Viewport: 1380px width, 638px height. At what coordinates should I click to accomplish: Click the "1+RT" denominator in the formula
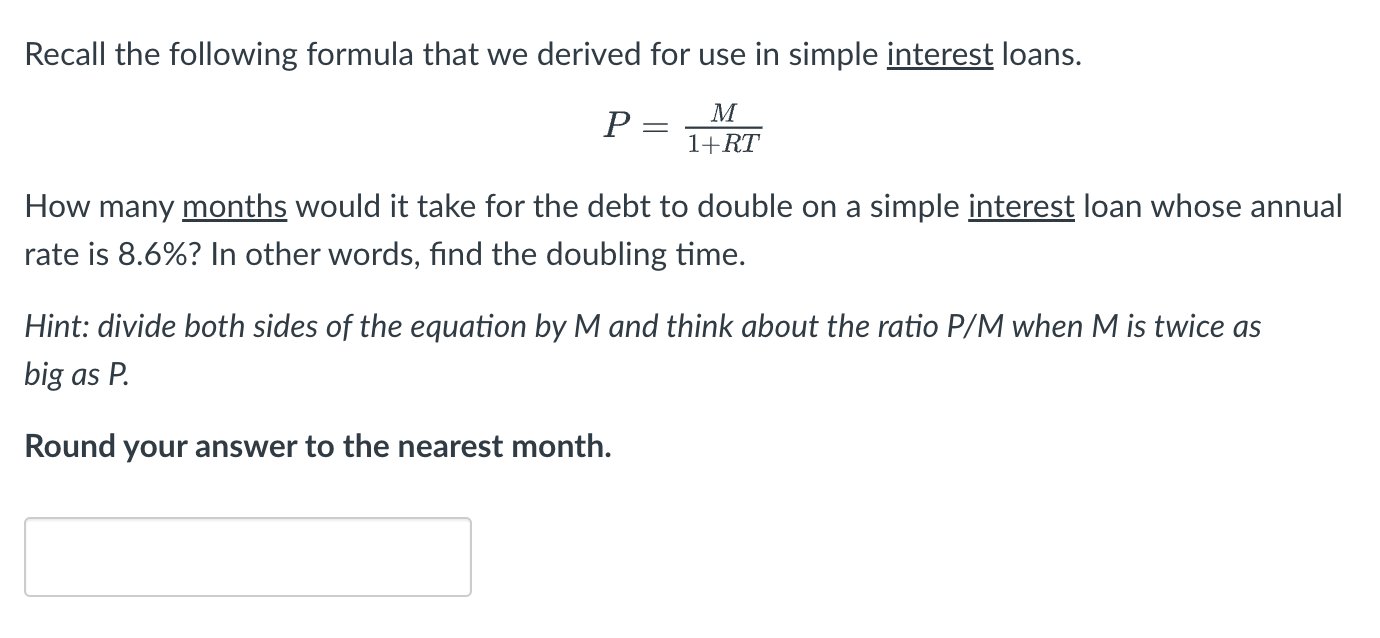[723, 143]
